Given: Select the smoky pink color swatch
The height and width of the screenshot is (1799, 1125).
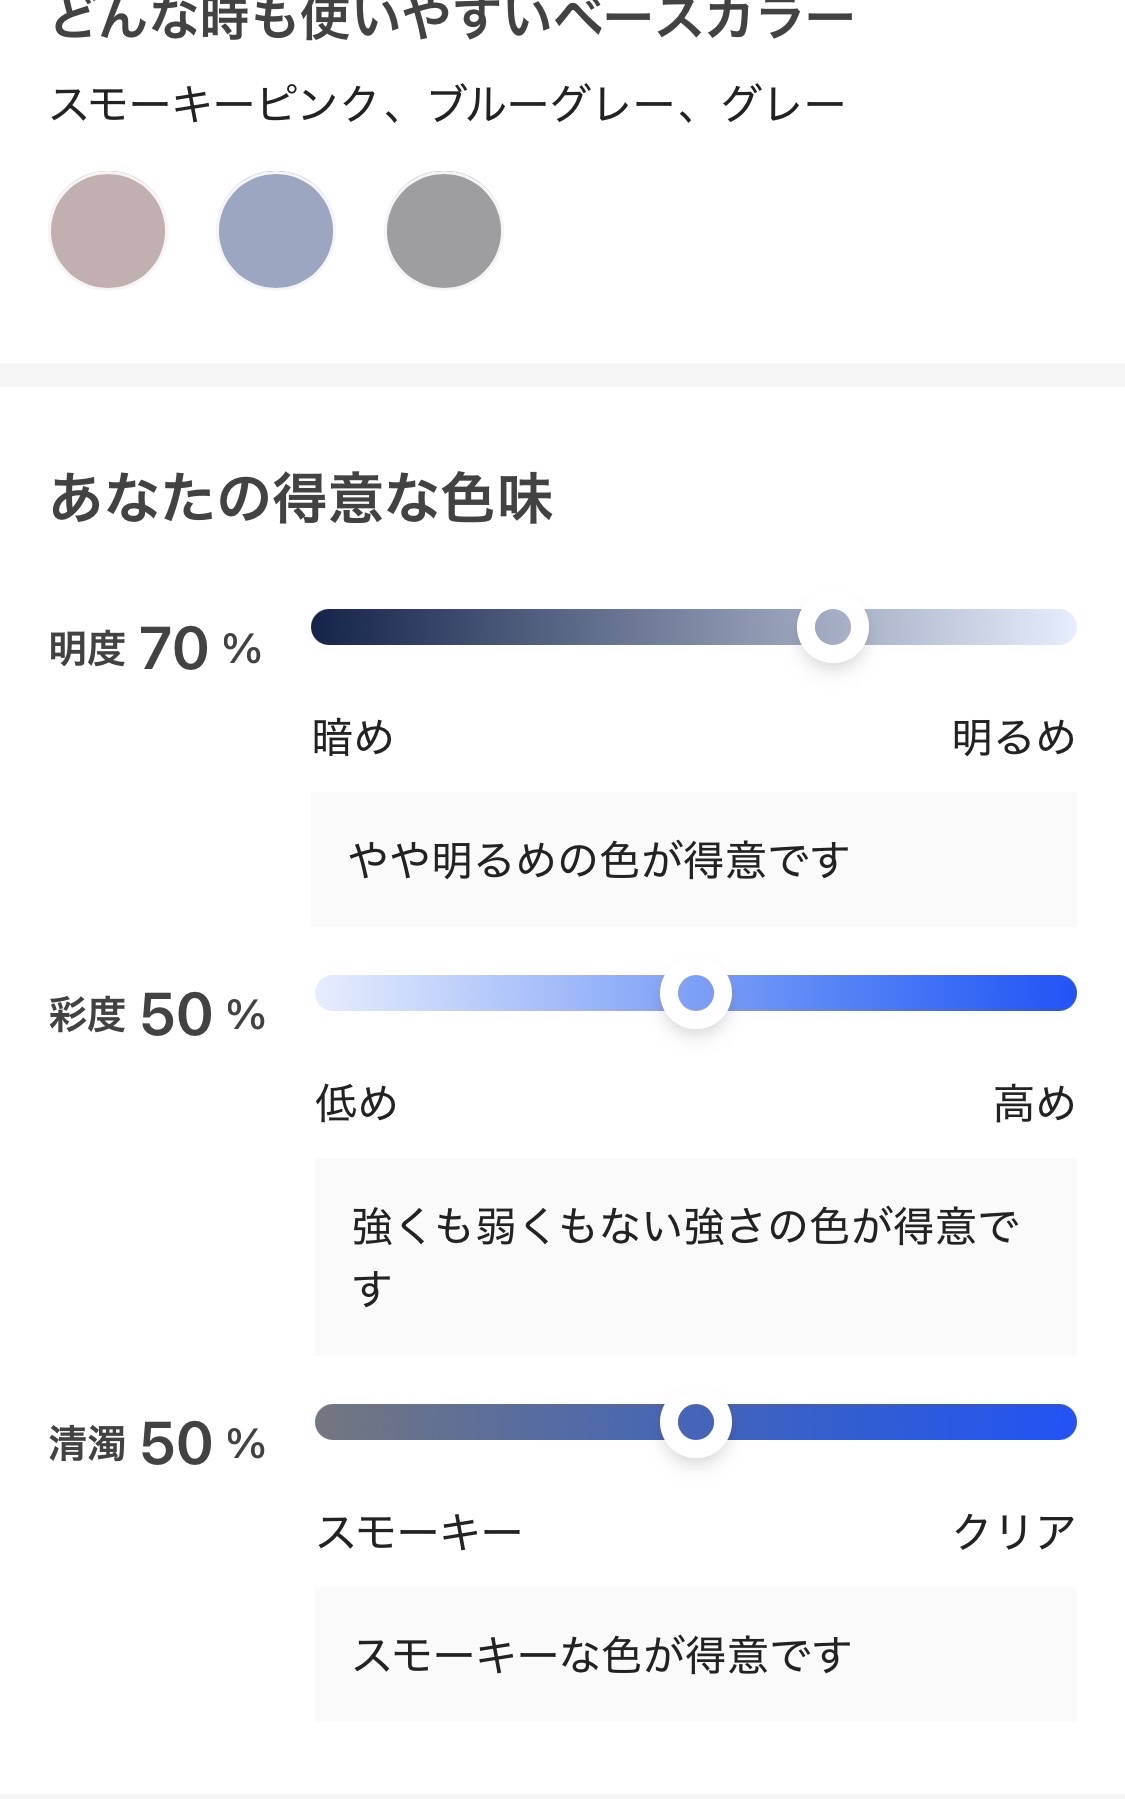Looking at the screenshot, I should (108, 231).
